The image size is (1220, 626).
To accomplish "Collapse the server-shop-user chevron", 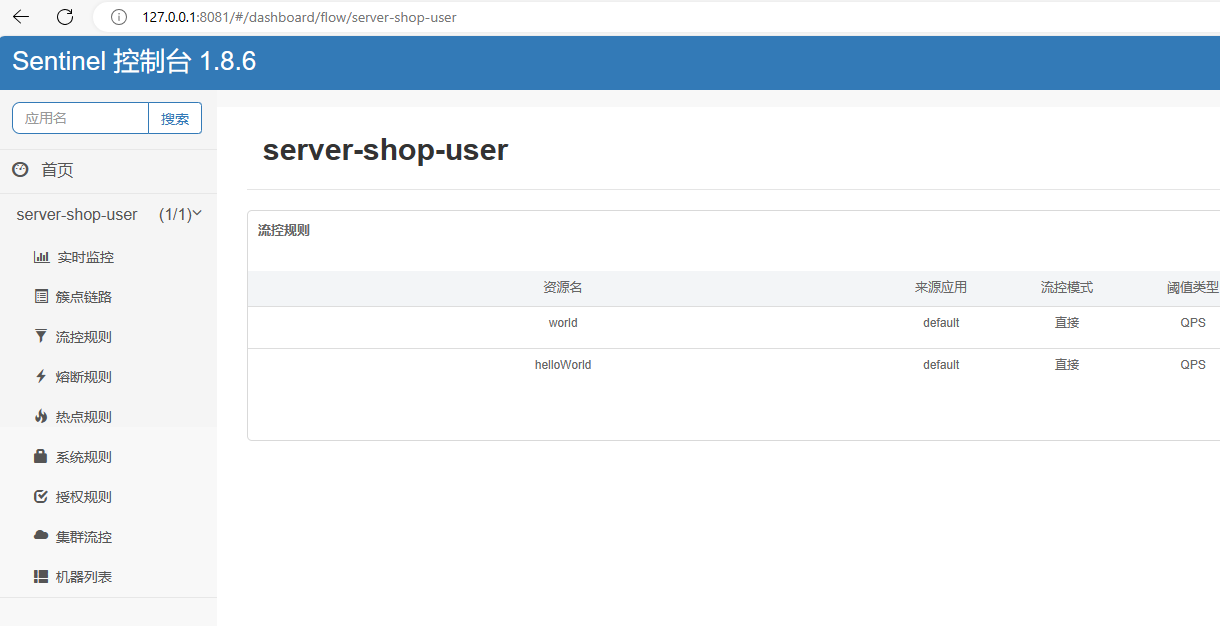I will pyautogui.click(x=197, y=213).
